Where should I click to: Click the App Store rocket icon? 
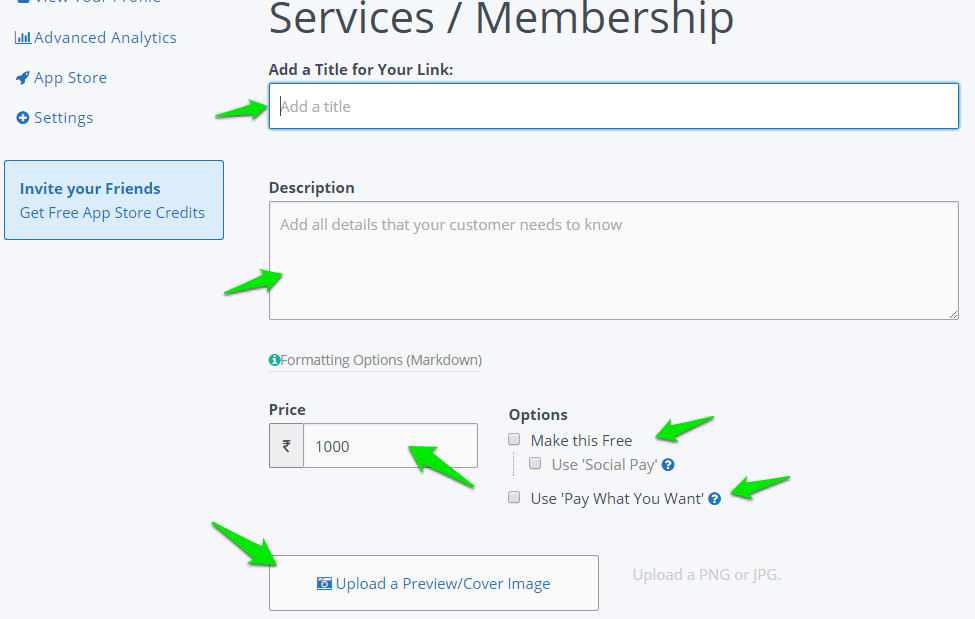click(x=22, y=78)
